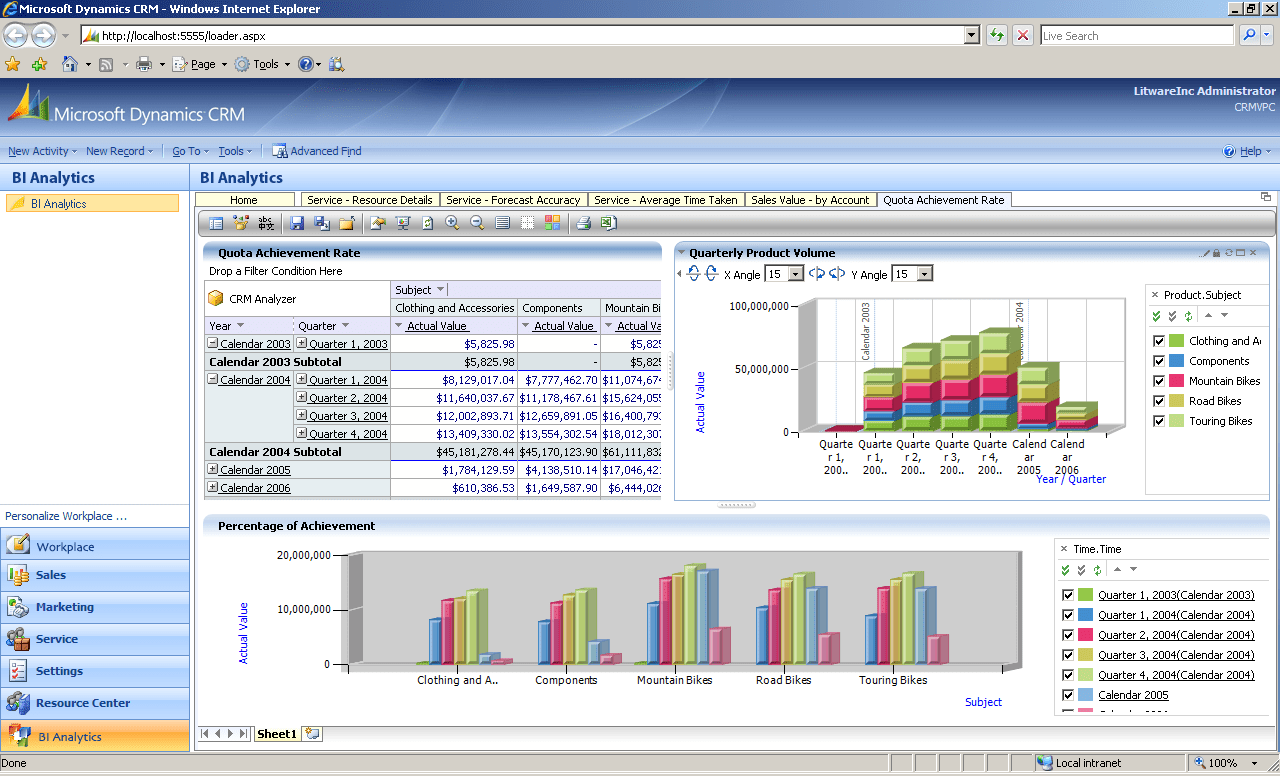The width and height of the screenshot is (1280, 776).
Task: Open the Go To menu
Action: click(188, 151)
